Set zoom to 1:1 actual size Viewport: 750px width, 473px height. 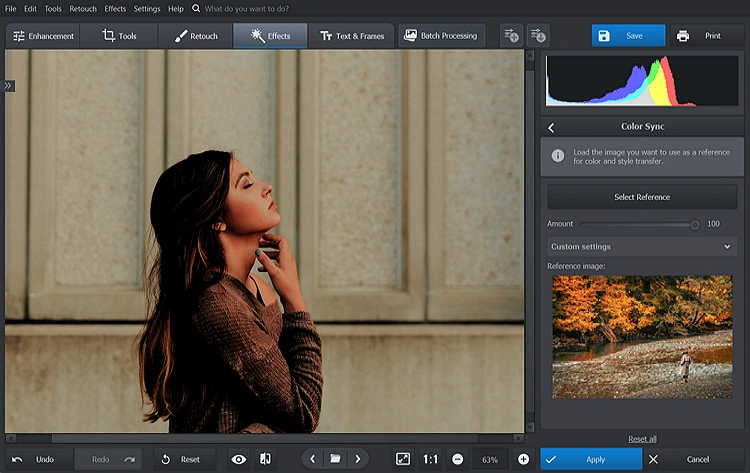[430, 459]
